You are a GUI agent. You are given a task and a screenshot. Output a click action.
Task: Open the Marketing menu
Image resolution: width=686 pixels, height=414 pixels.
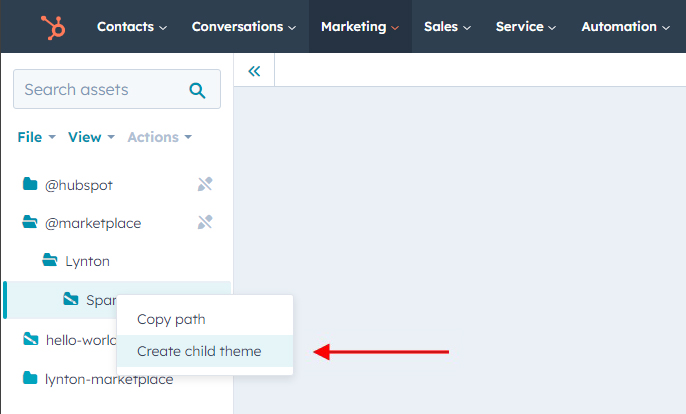tap(360, 27)
